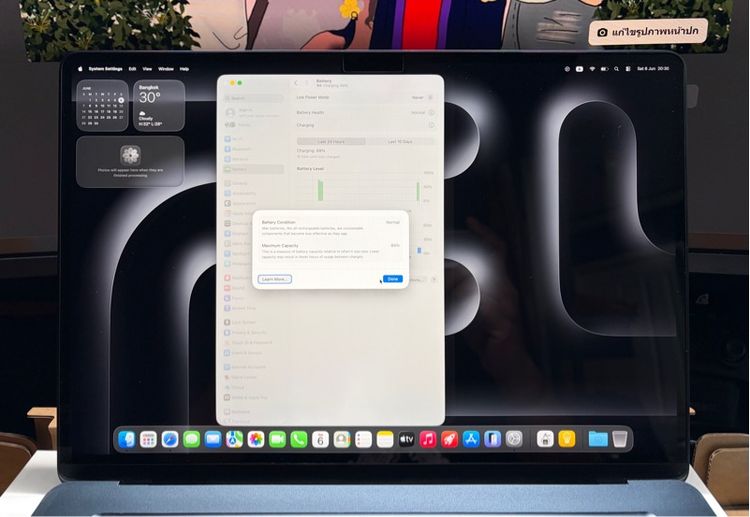The height and width of the screenshot is (517, 750).
Task: Click the Learn More button
Action: click(275, 279)
